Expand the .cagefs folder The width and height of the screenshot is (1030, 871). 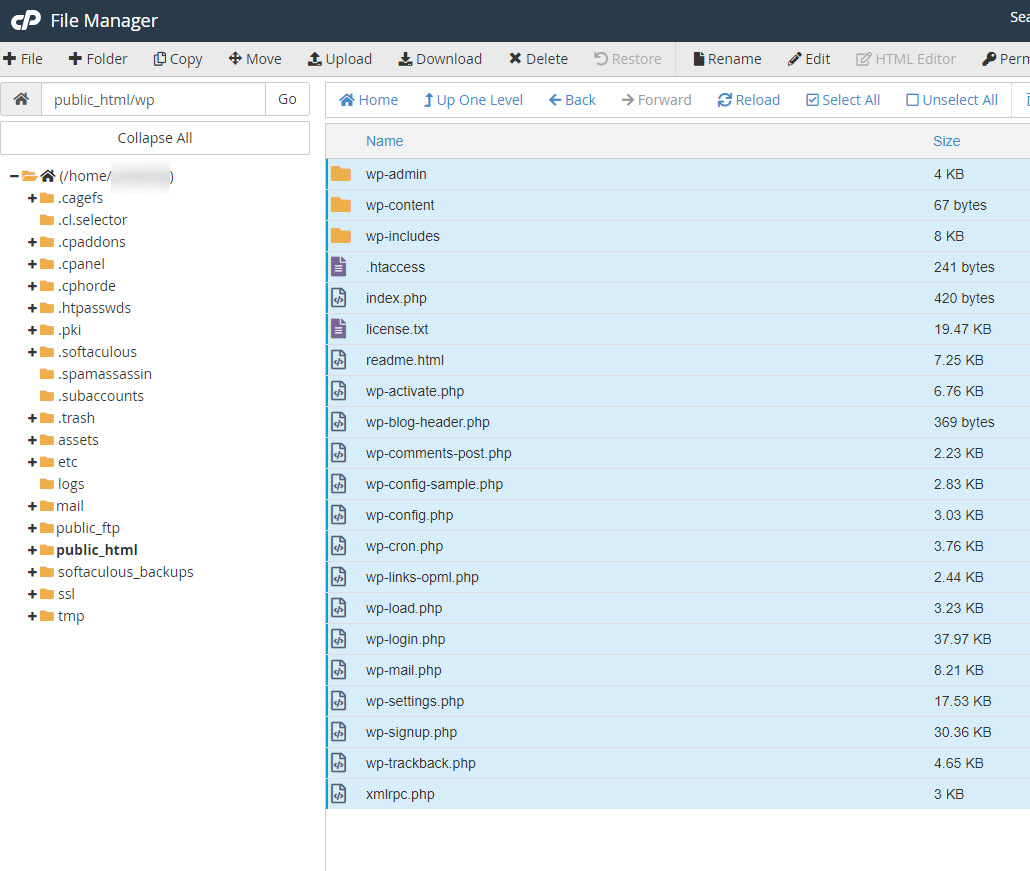pyautogui.click(x=32, y=198)
